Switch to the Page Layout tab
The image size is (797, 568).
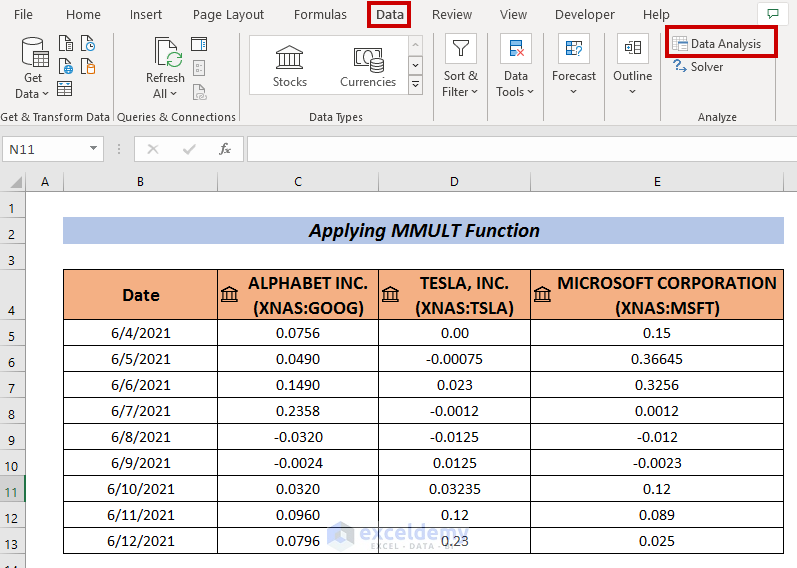click(228, 14)
